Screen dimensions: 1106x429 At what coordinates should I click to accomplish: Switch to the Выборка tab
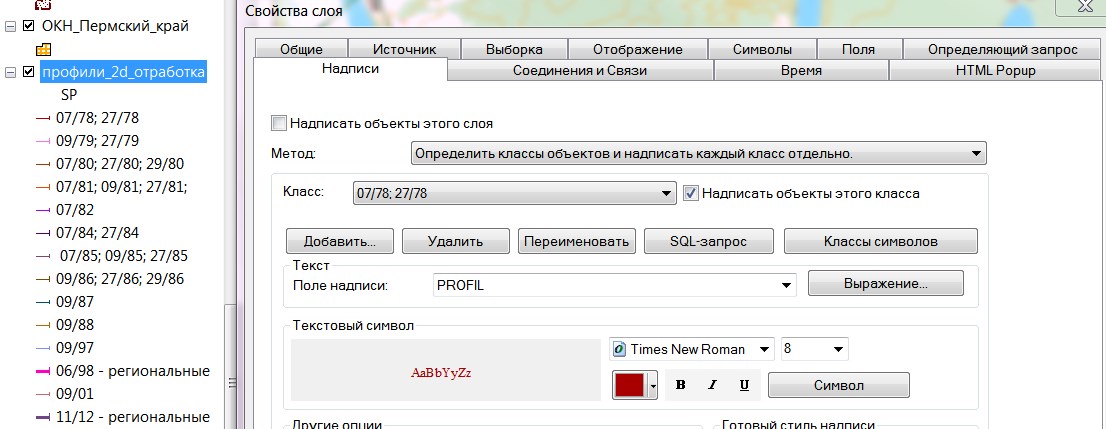point(514,49)
